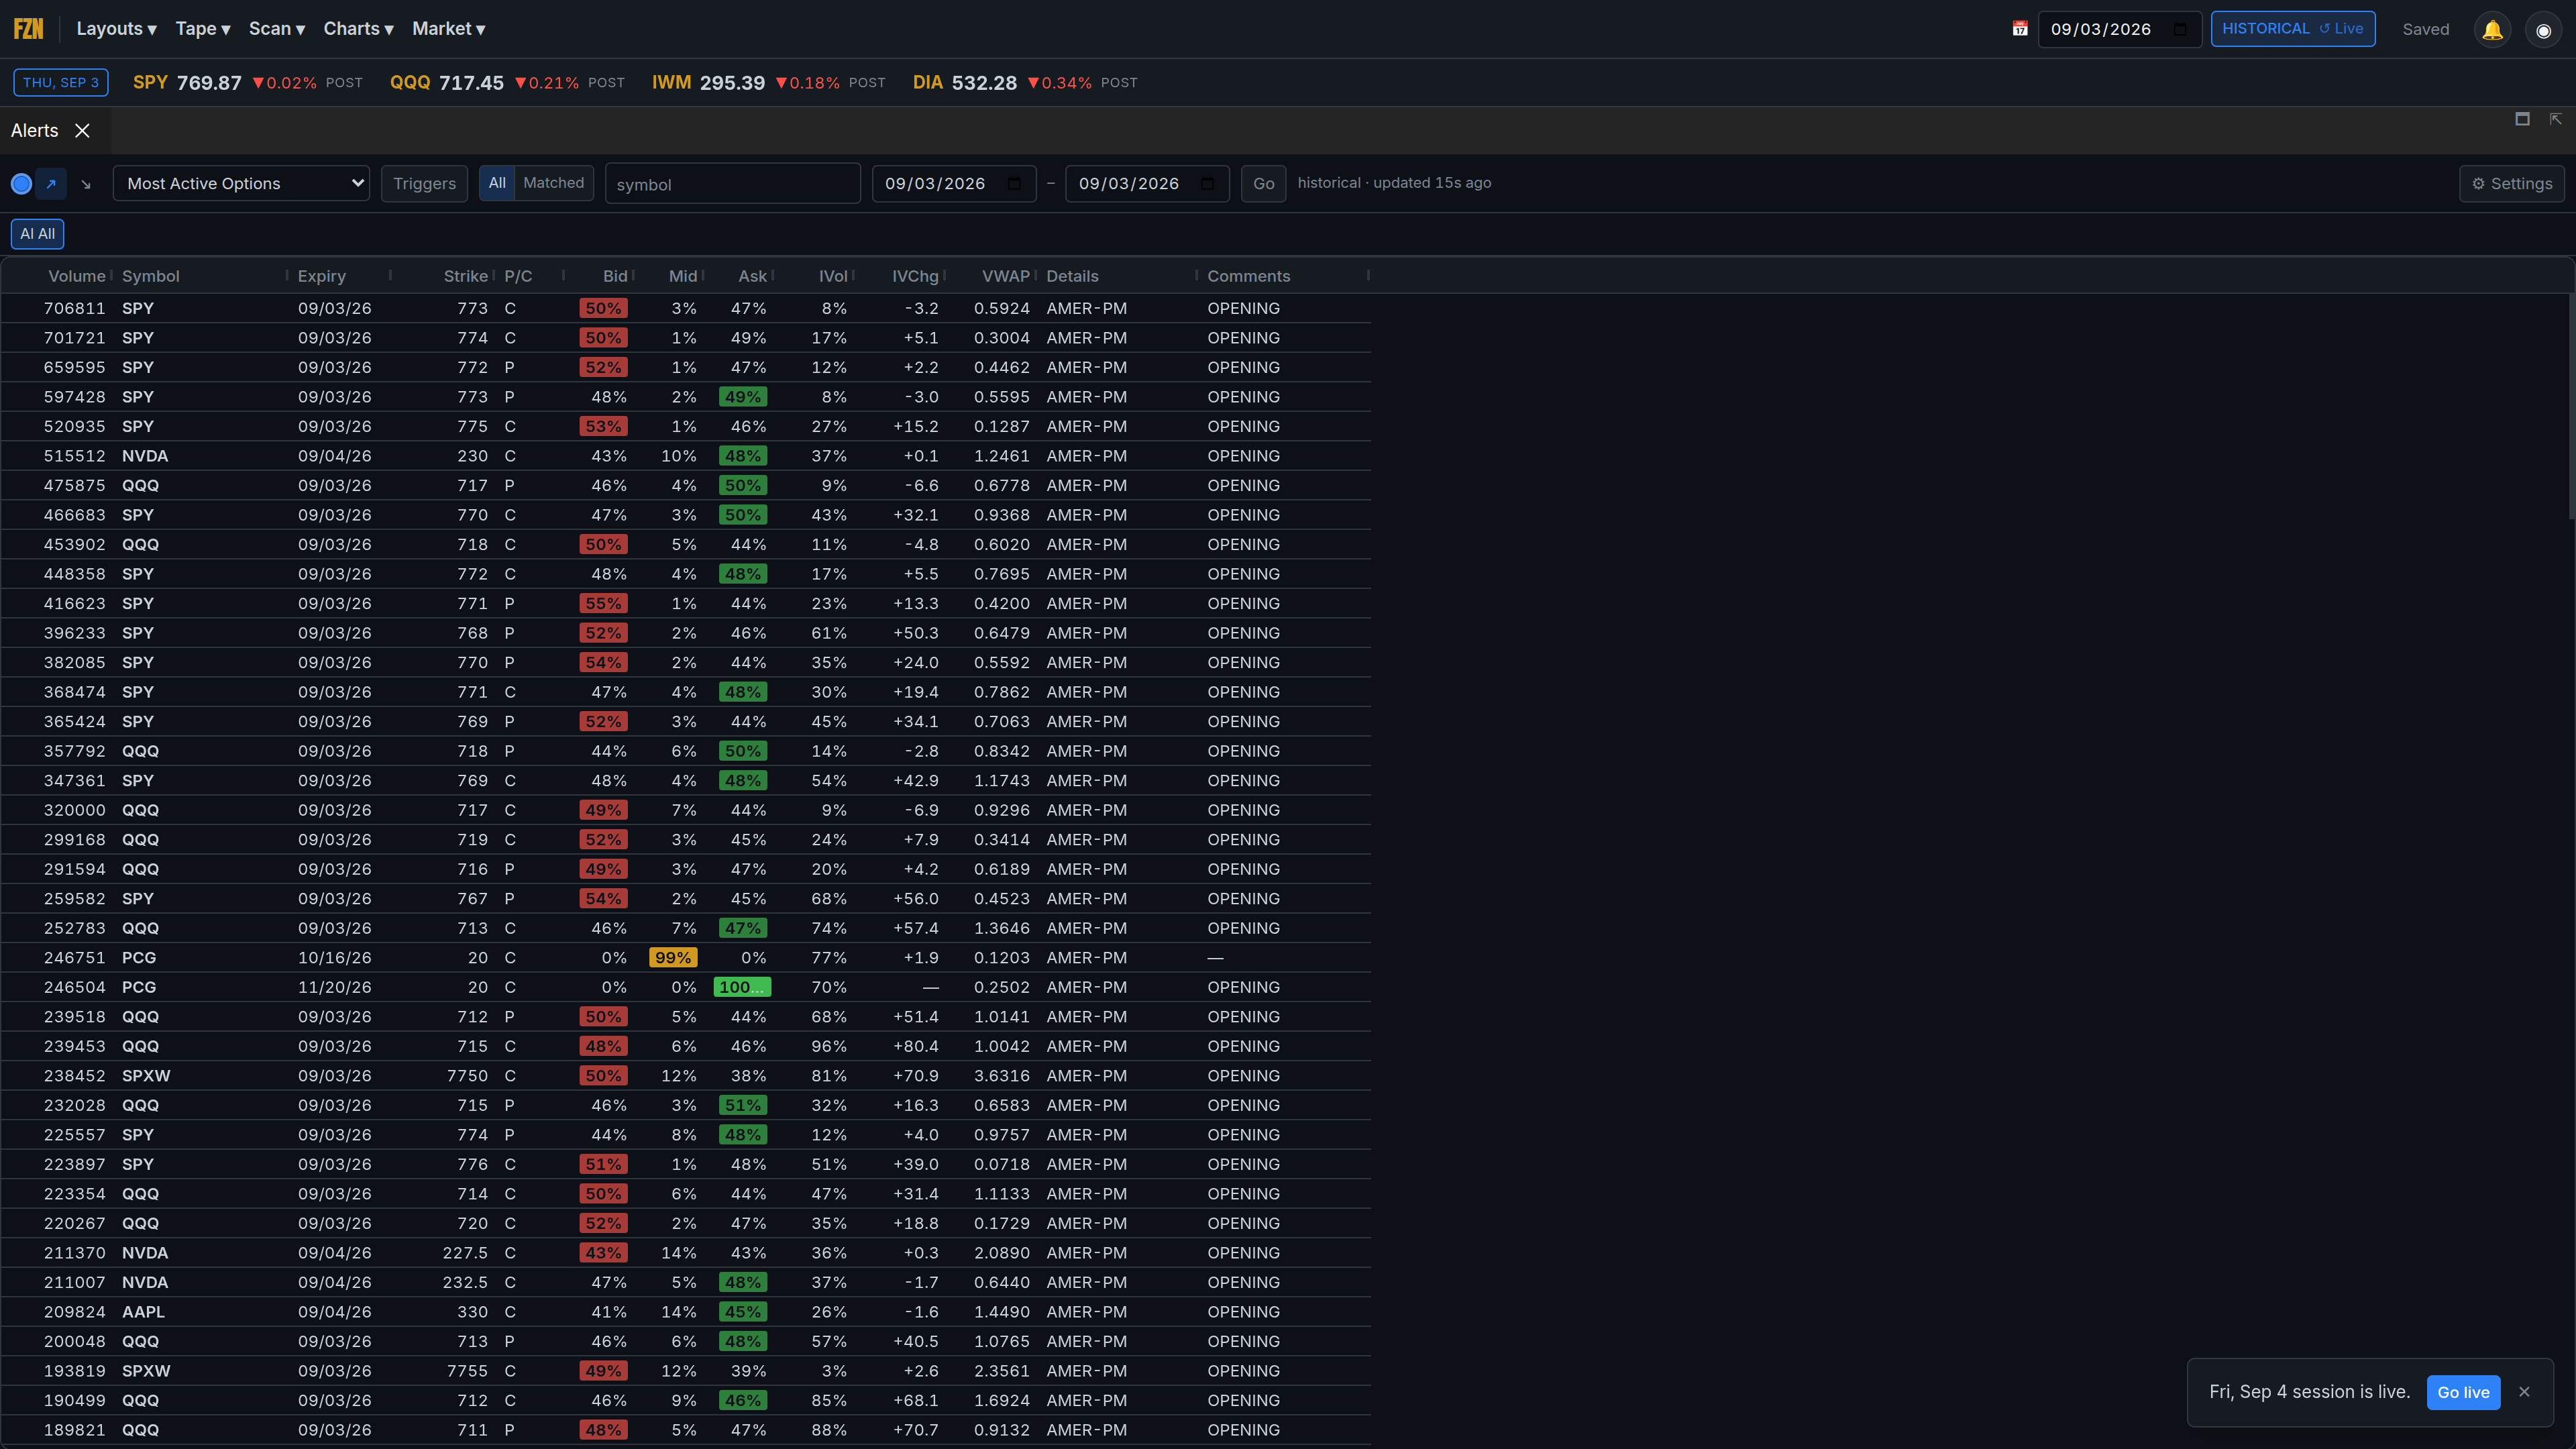Screen dimensions: 2576x1449
Task: Click VWAP value 3.6316
Action: tap(1002, 1076)
